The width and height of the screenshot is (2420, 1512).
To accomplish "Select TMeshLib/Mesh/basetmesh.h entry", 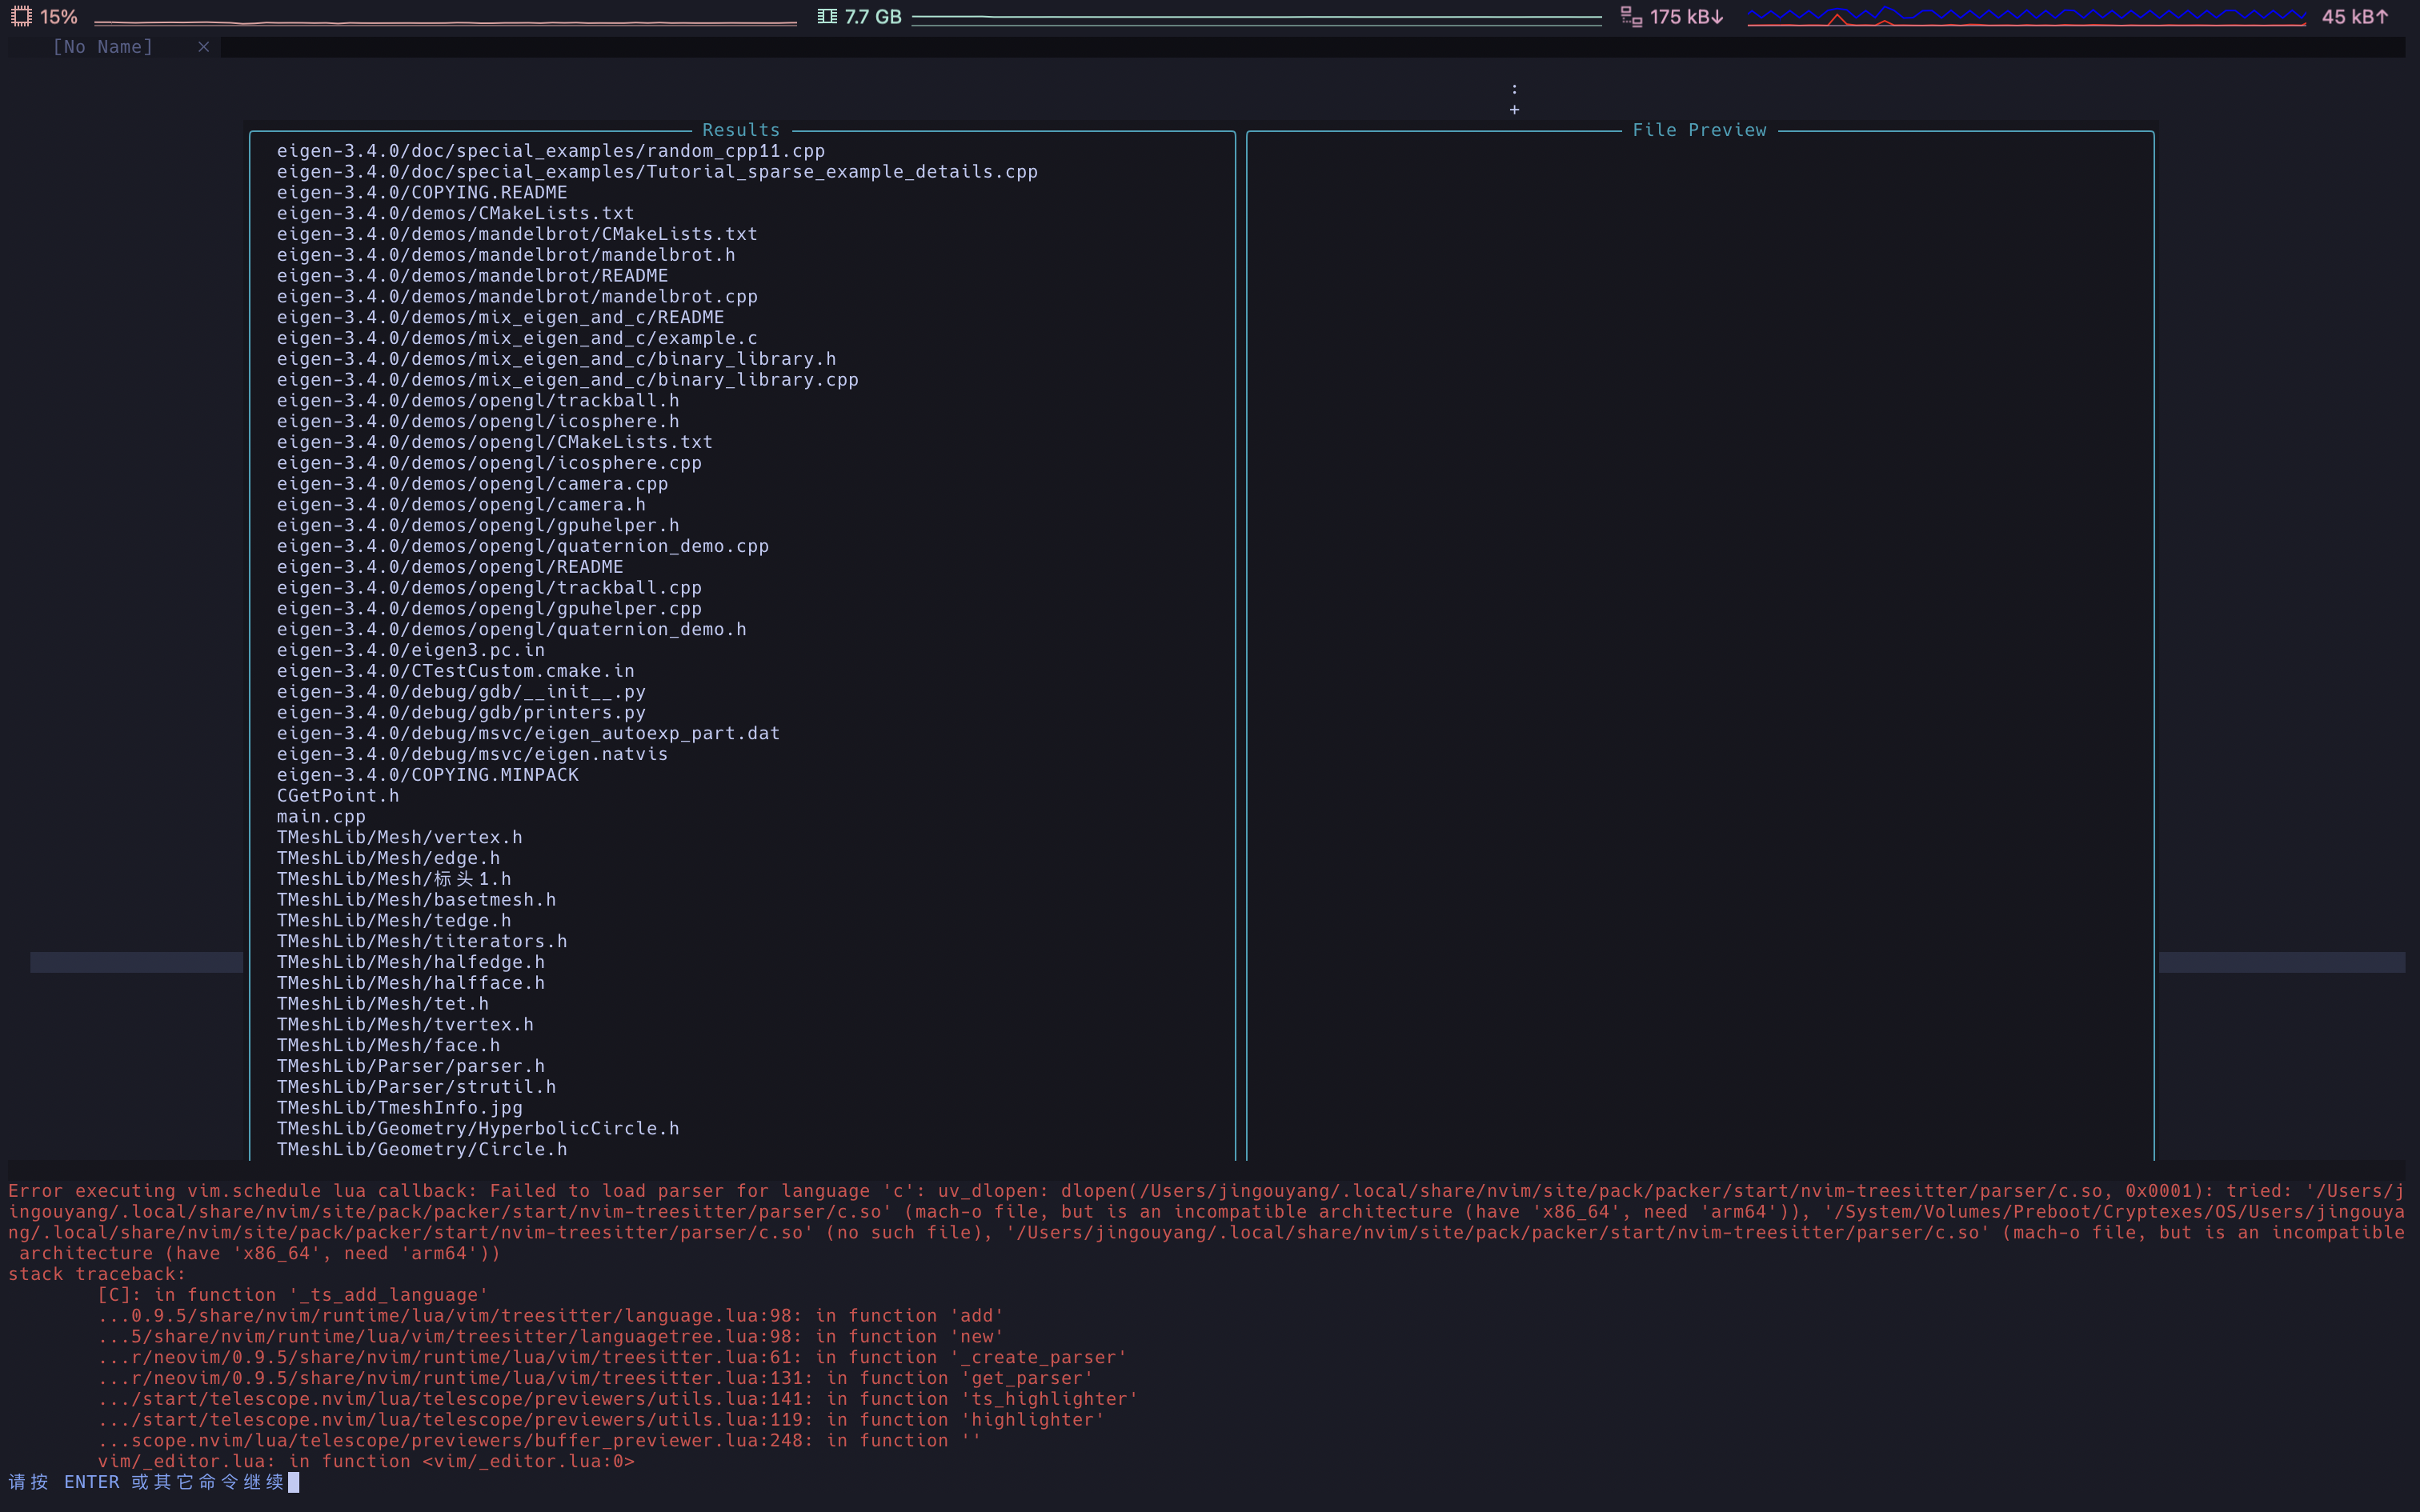I will [416, 900].
